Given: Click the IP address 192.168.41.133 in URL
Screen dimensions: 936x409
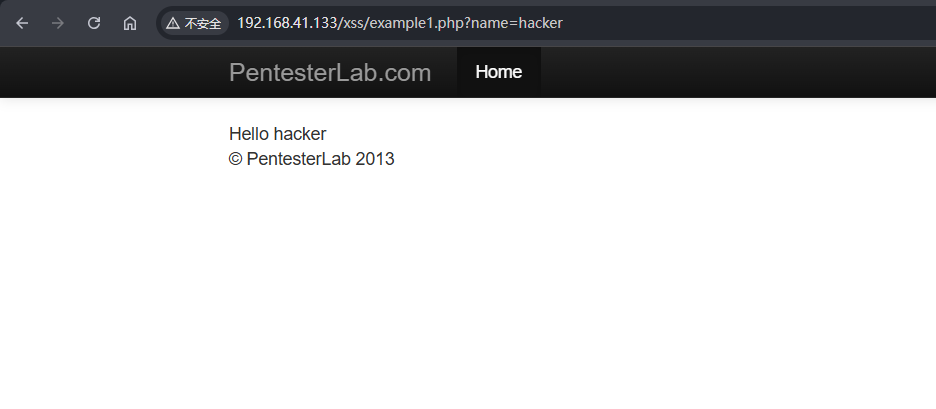Looking at the screenshot, I should tap(286, 23).
